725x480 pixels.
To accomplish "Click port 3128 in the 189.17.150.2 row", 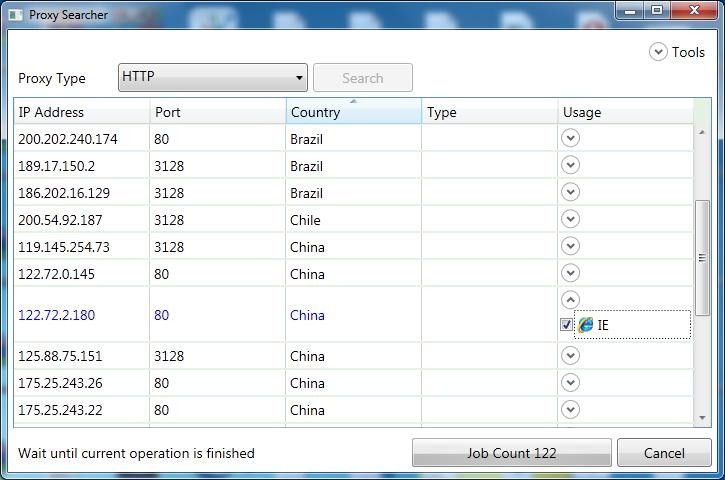I will coord(169,166).
